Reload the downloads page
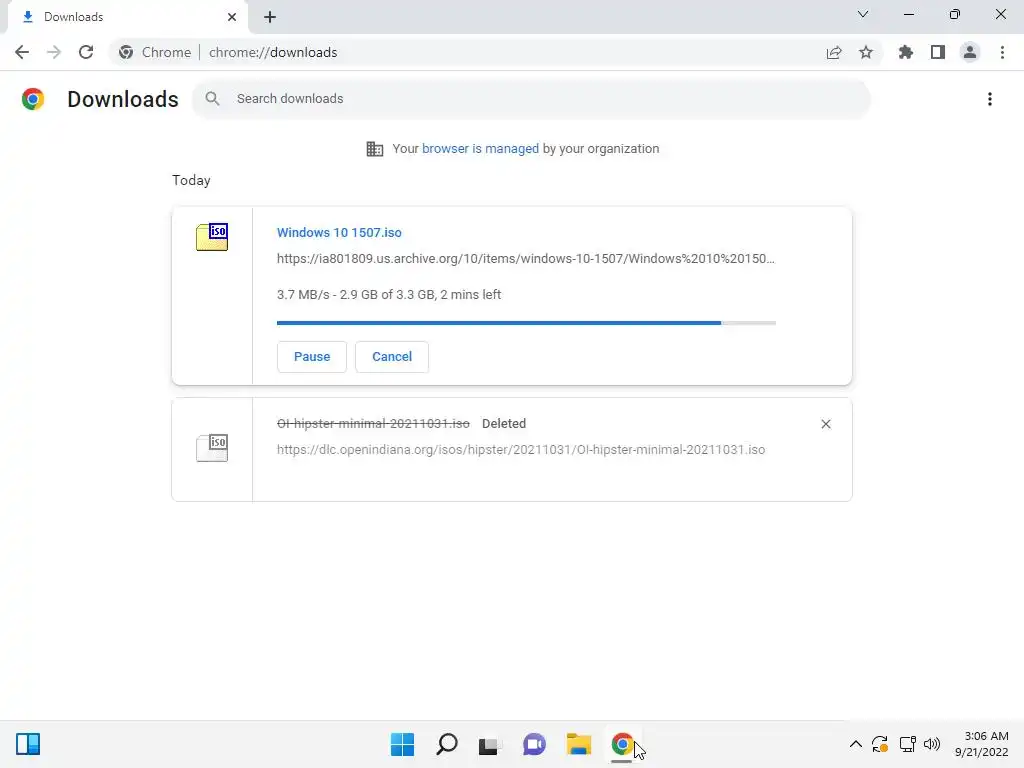This screenshot has height=768, width=1024. point(86,52)
